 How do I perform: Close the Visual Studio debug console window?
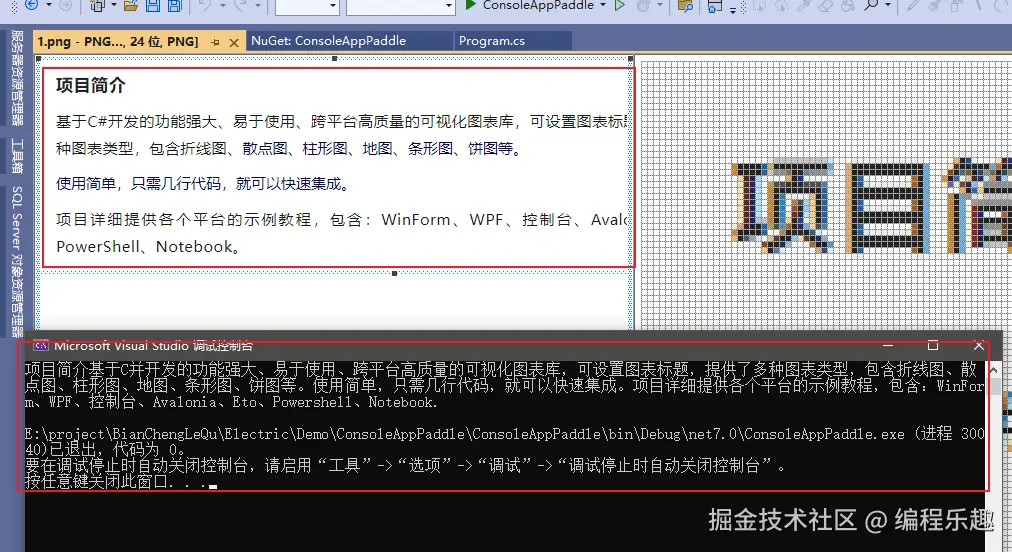[978, 346]
